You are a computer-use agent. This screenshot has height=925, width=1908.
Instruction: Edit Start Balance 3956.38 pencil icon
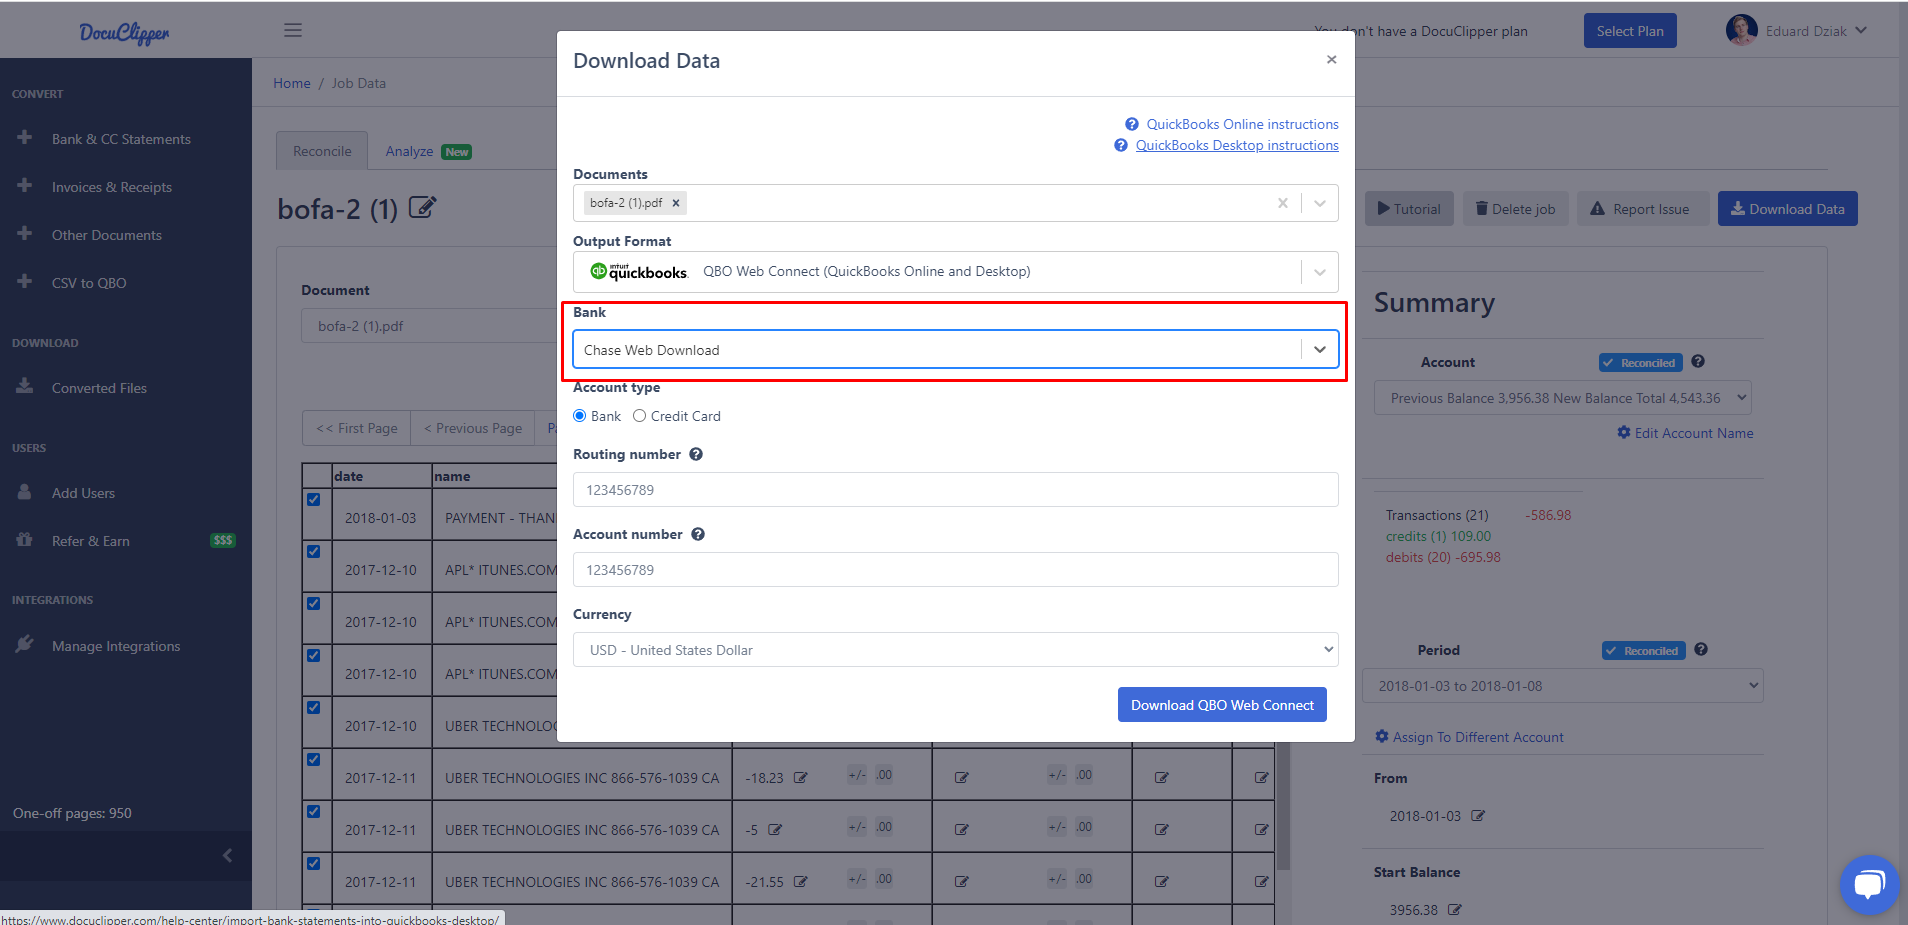pos(1455,910)
